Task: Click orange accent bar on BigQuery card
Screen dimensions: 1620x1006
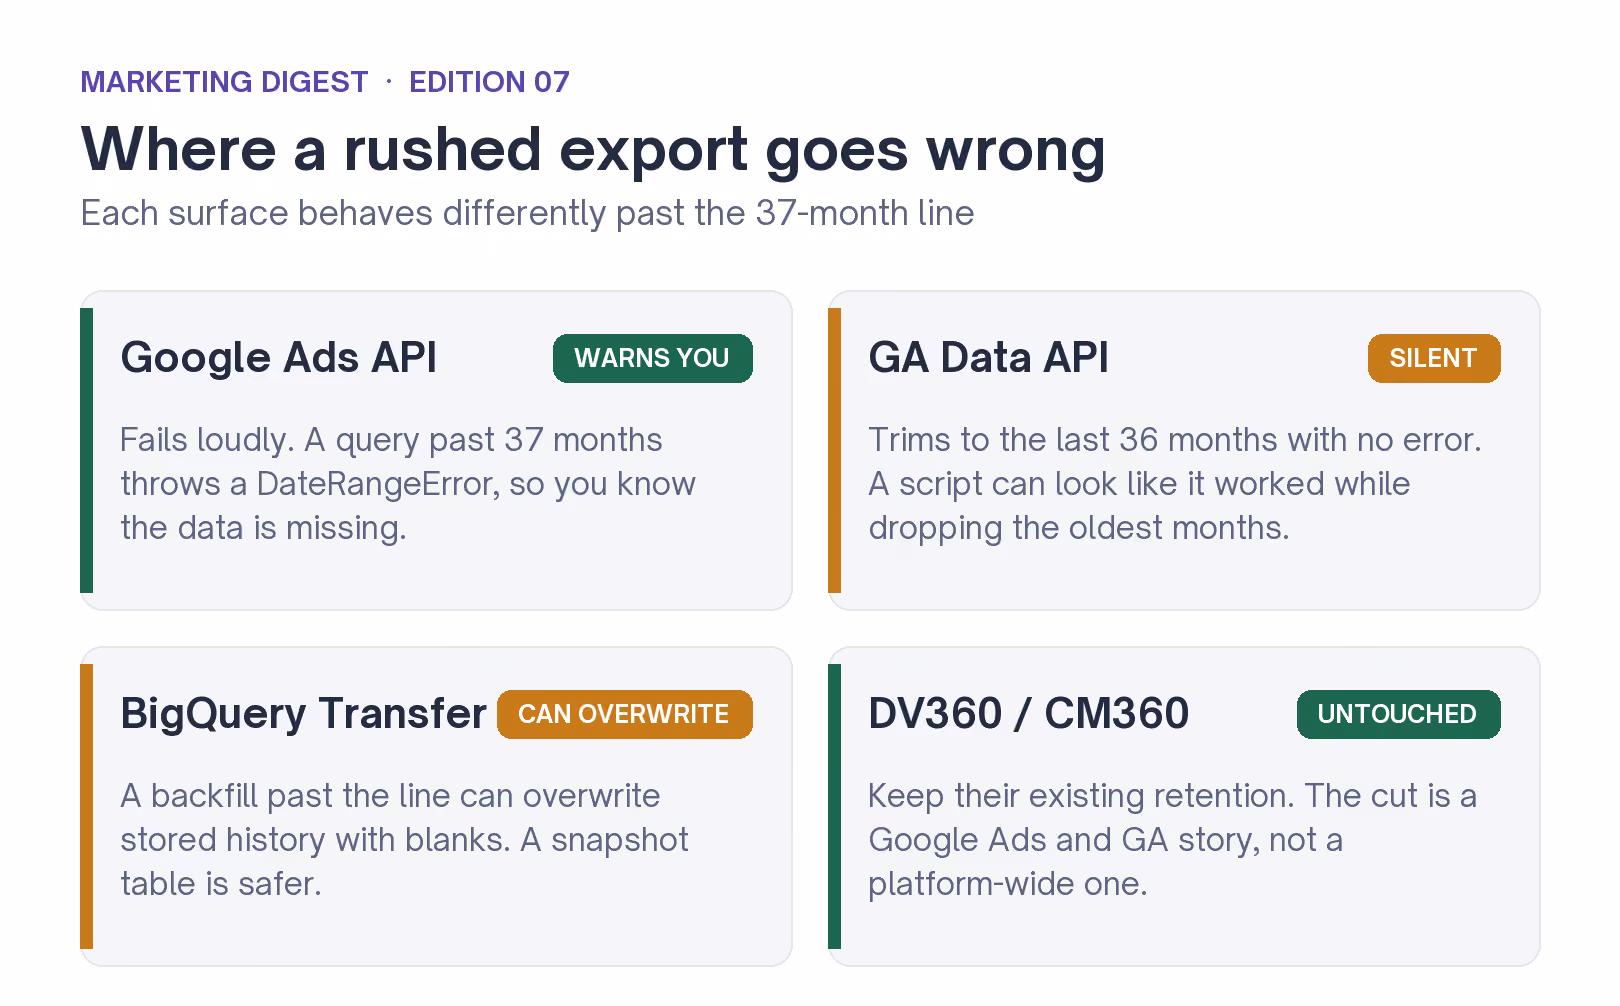Action: 87,806
